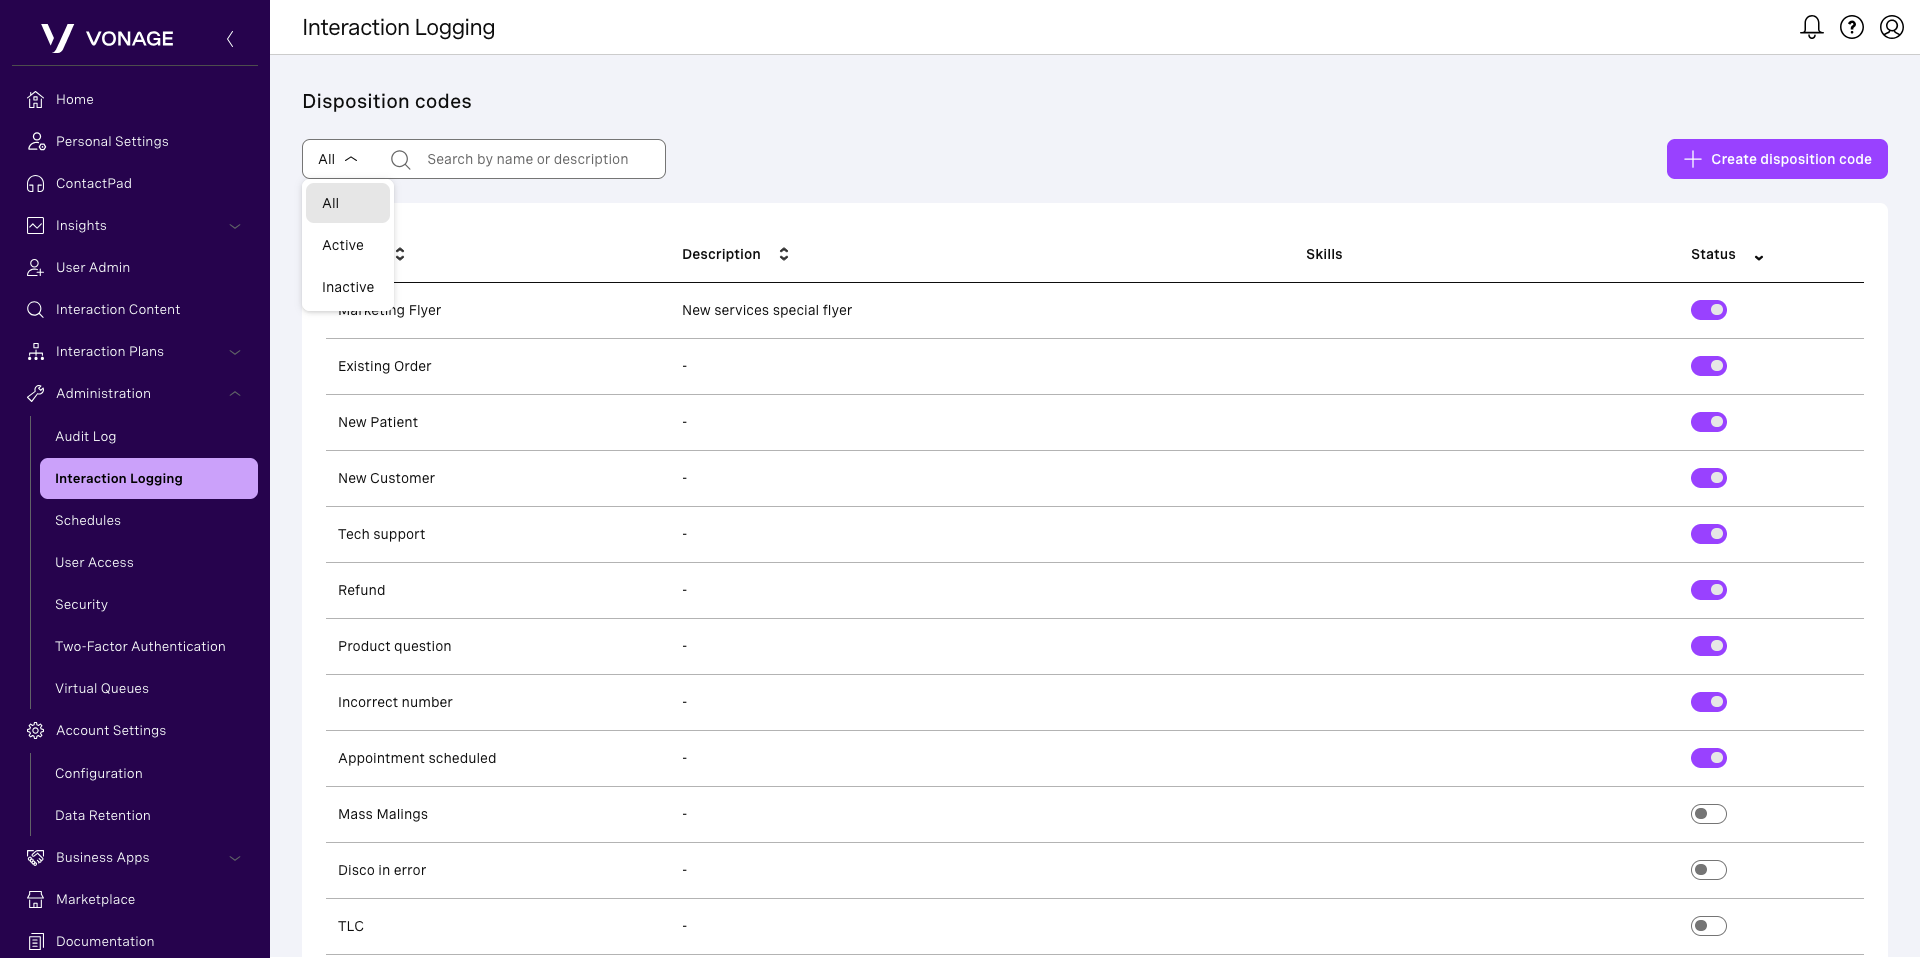The image size is (1920, 958).
Task: Open the Audit Log page
Action: tap(86, 436)
